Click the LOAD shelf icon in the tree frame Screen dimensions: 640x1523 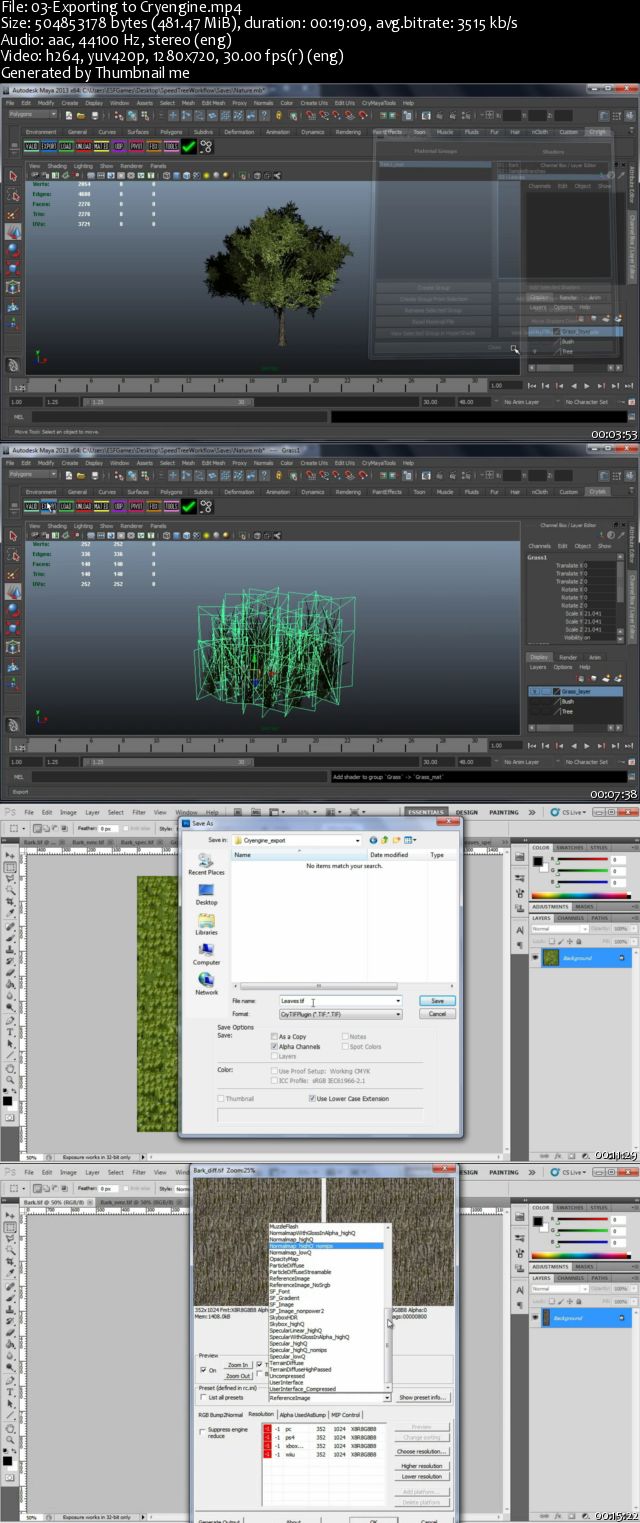68,146
